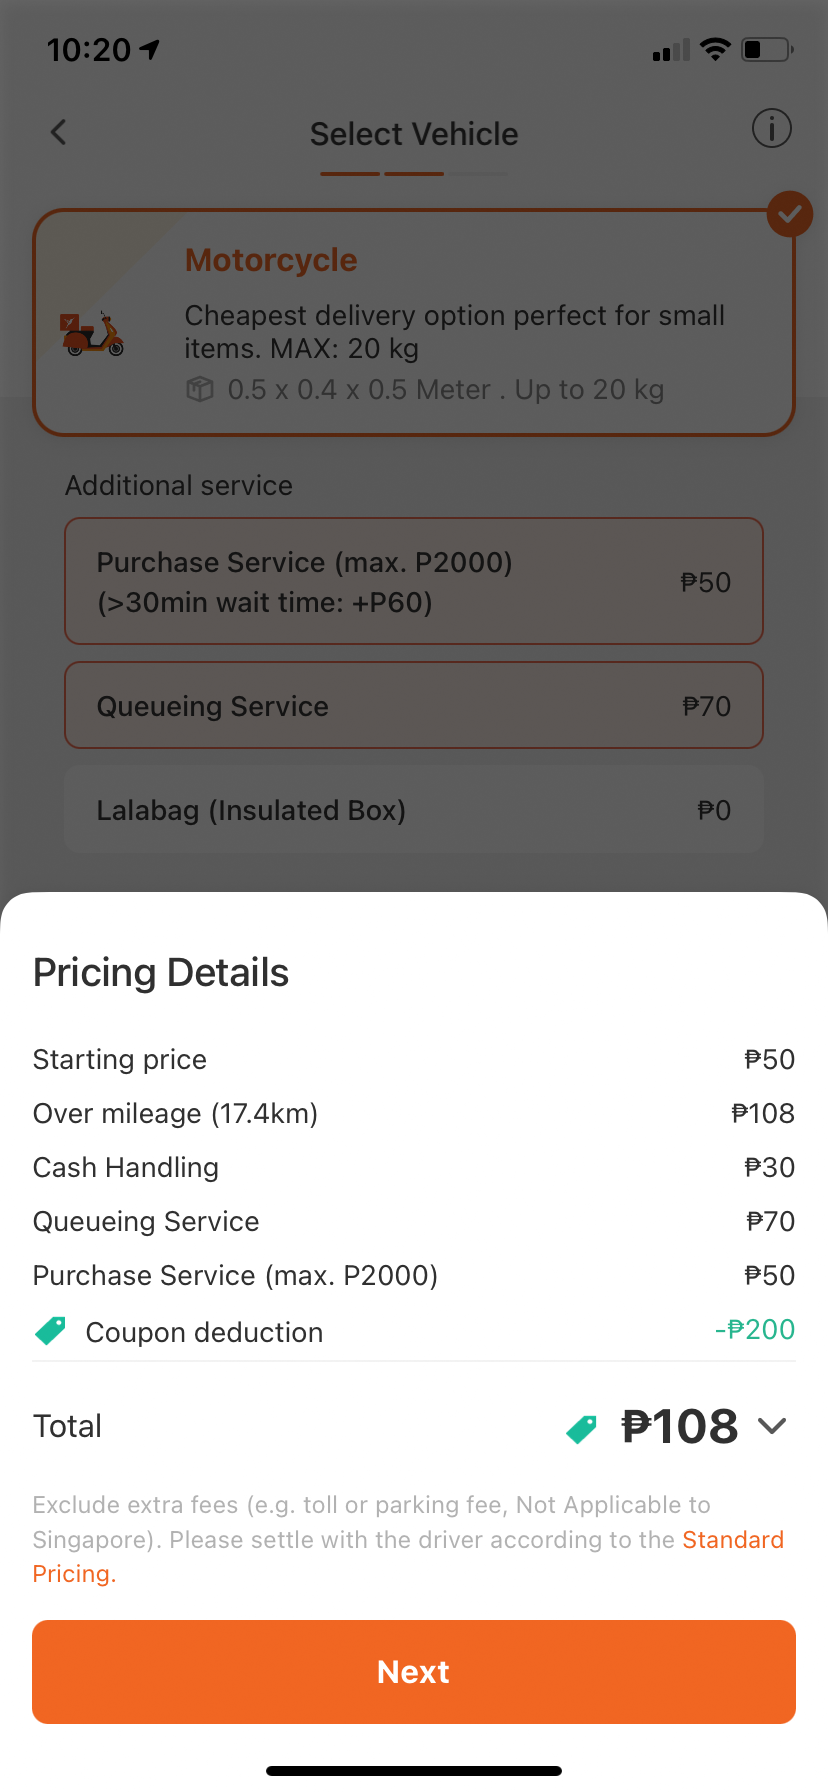Viewport: 828px width, 1792px height.
Task: Click the orange motorcycle scooter icon
Action: point(93,333)
